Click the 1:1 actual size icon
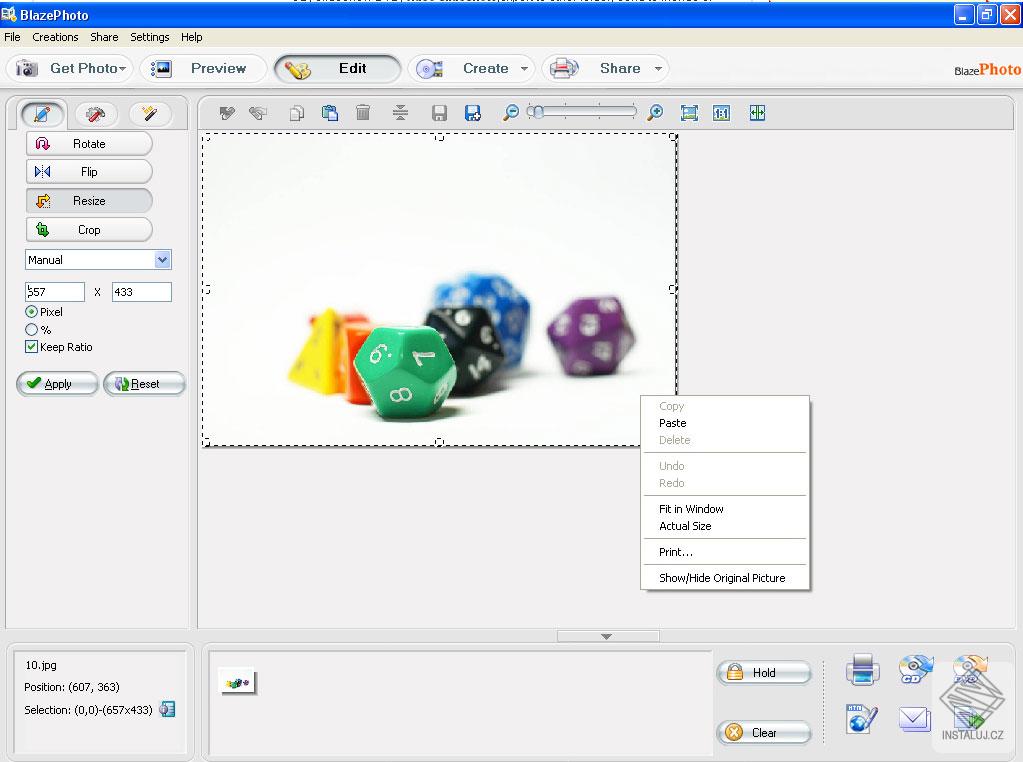Screen dimensions: 1023x762 (x=722, y=113)
